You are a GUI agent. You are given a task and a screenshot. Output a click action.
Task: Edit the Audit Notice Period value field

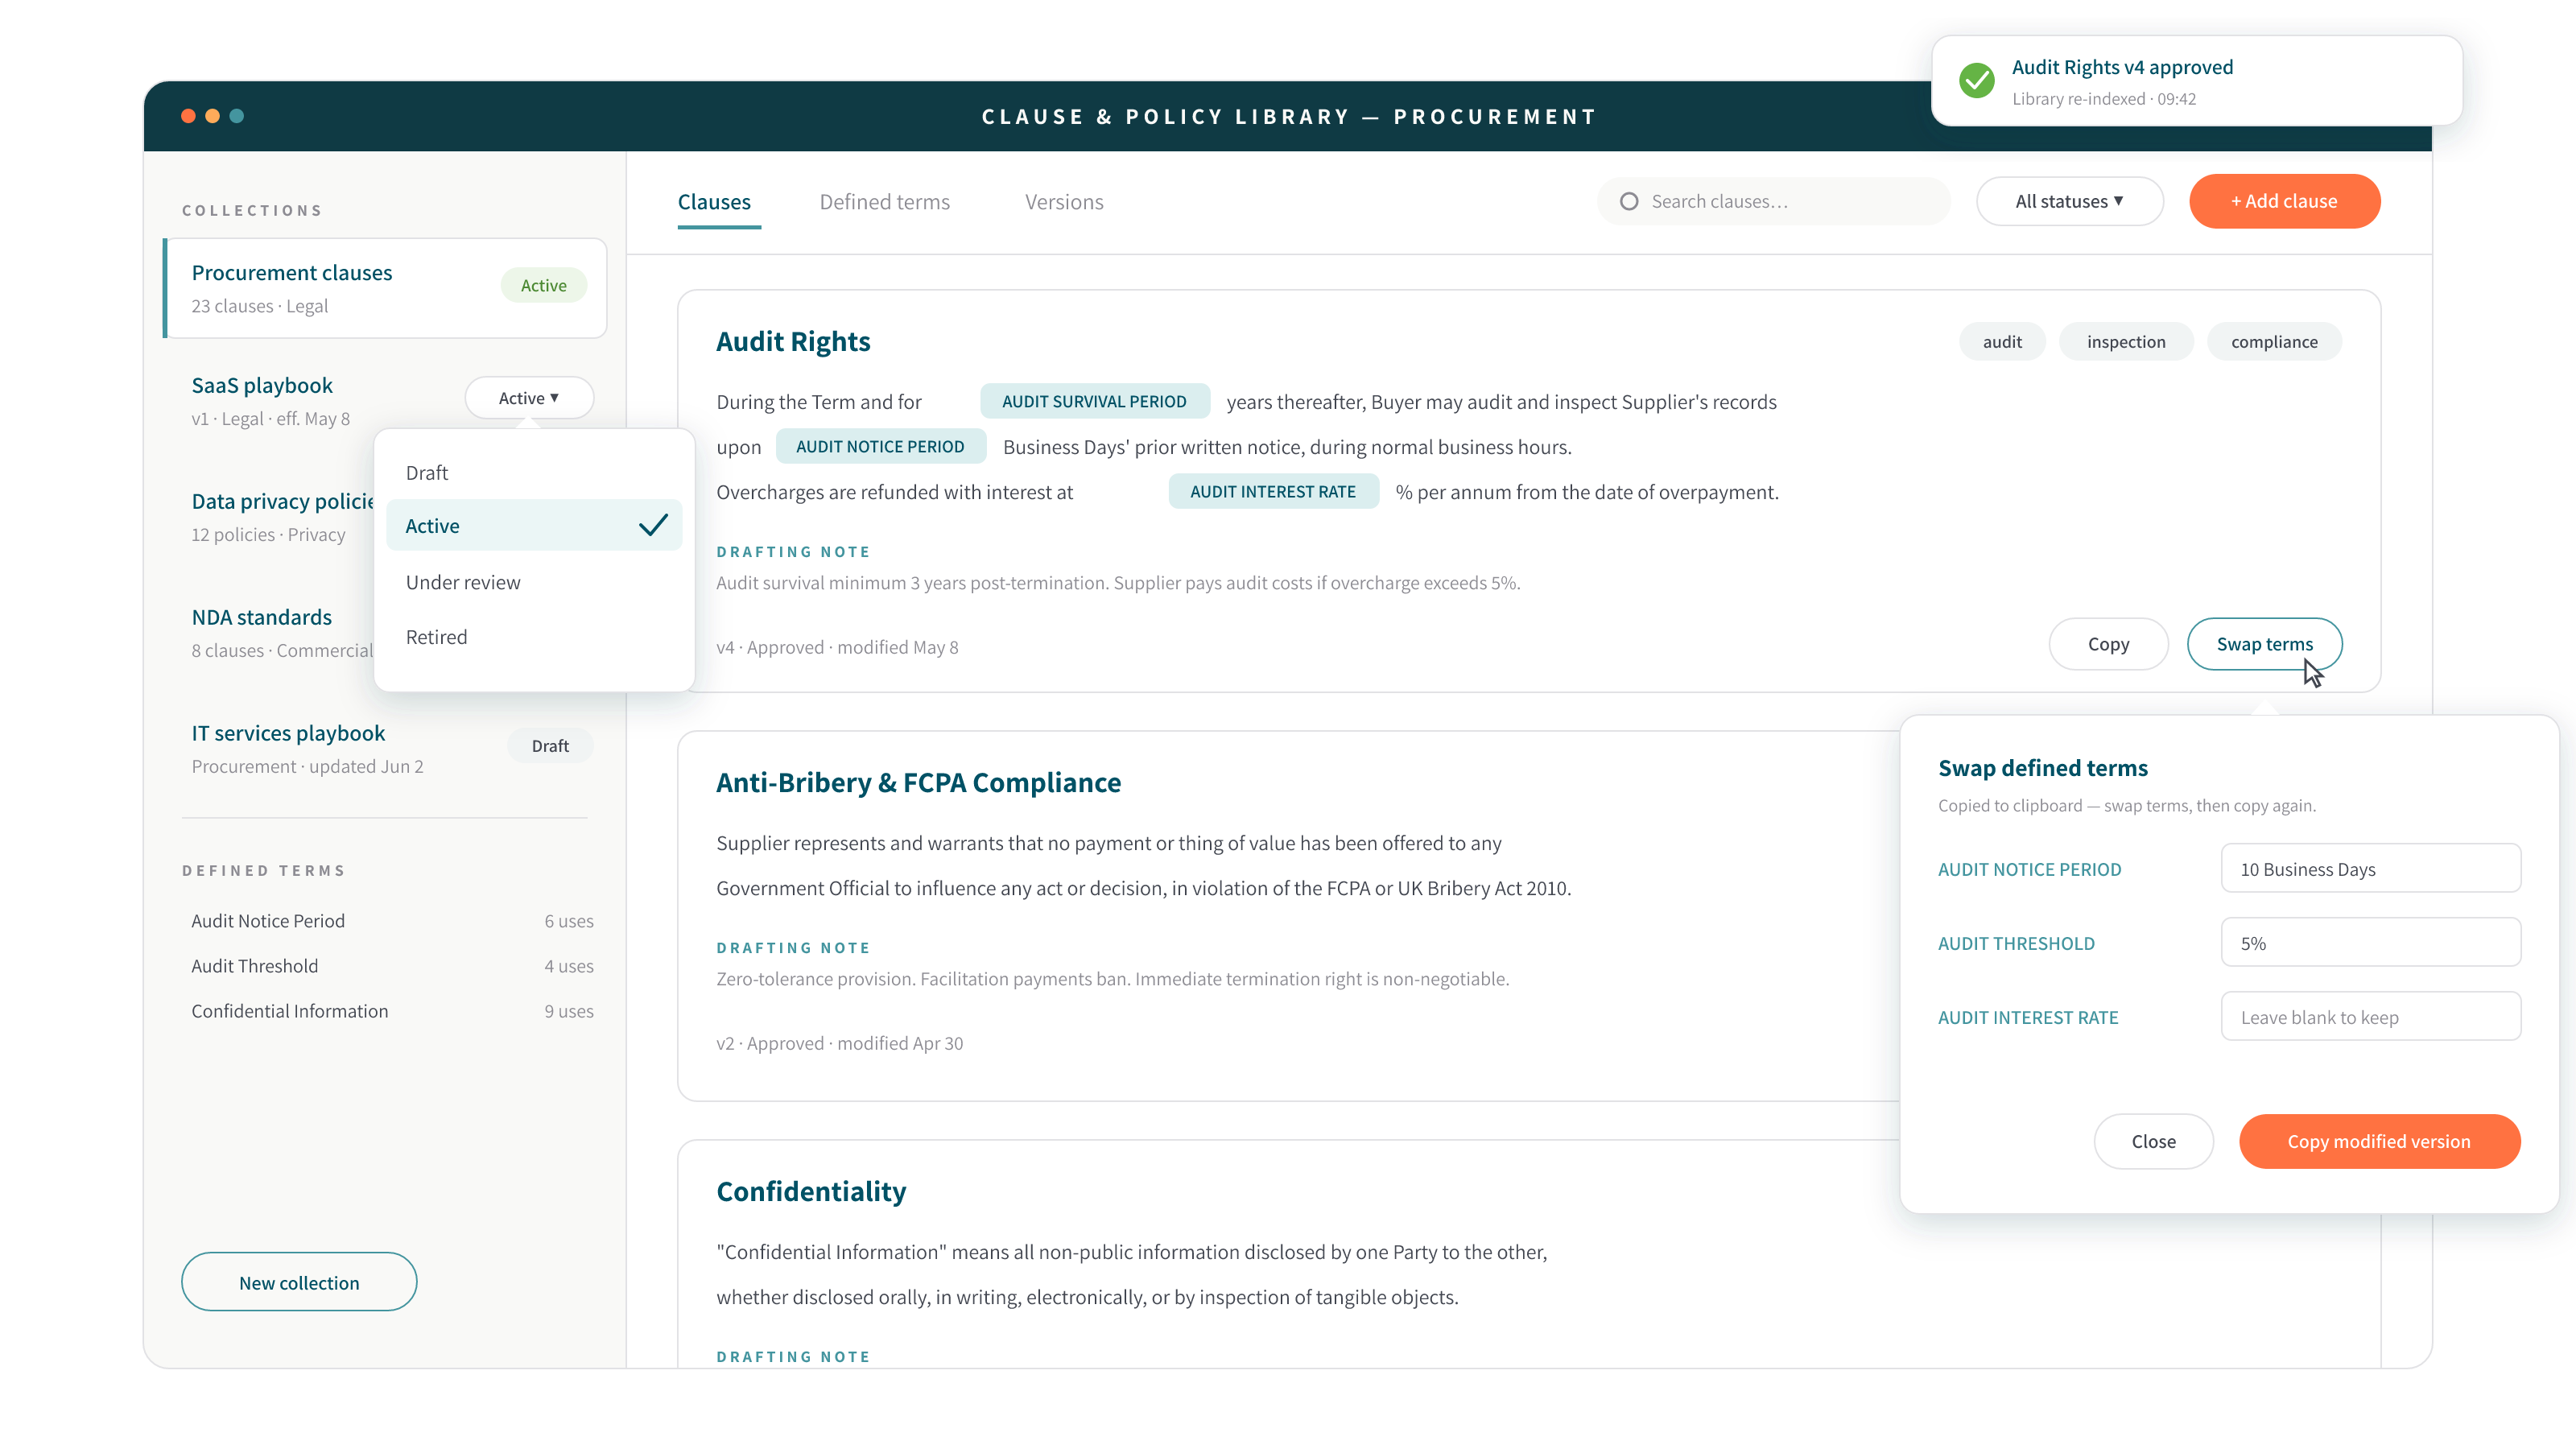(x=2370, y=868)
